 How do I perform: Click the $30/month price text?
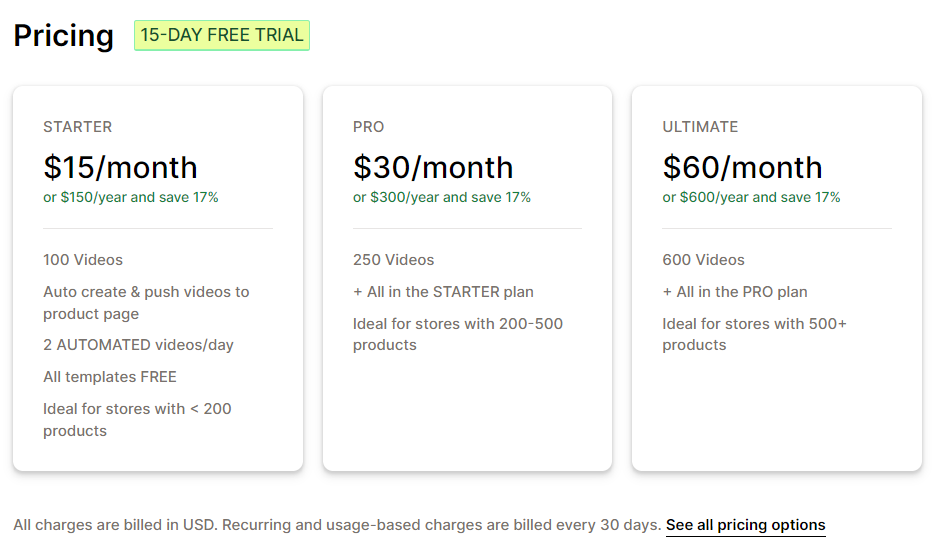tap(433, 167)
